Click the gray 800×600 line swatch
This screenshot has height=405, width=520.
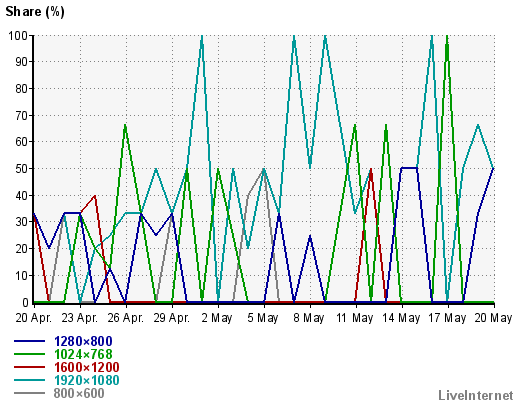[29, 393]
